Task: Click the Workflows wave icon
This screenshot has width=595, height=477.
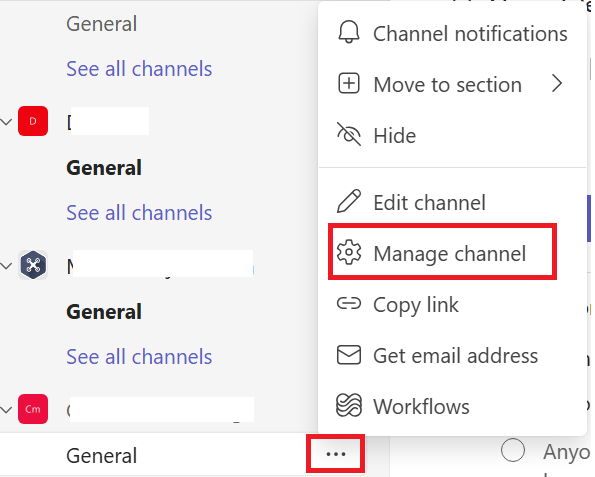Action: click(x=349, y=406)
